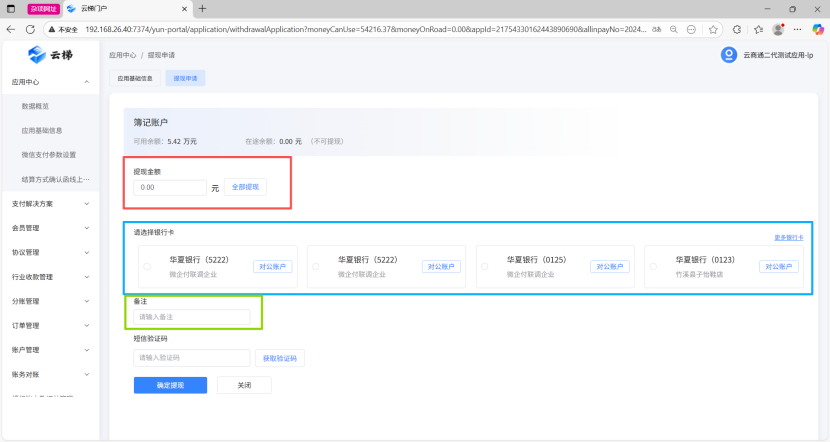
Task: Click the 提现金额 amount input field
Action: [170, 187]
